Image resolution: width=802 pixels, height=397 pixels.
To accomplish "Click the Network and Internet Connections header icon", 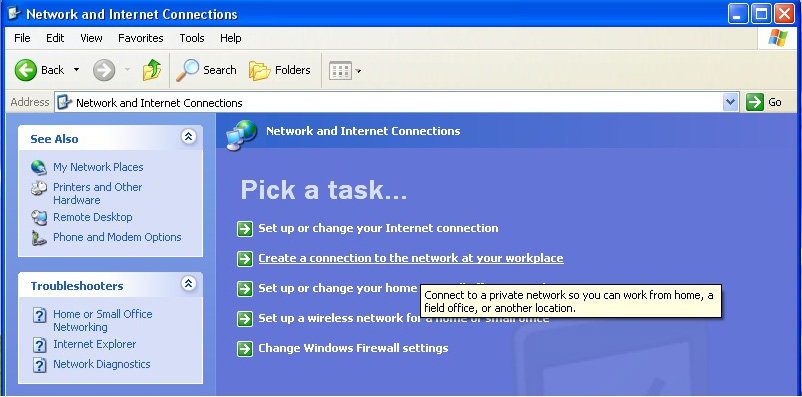I will click(241, 135).
